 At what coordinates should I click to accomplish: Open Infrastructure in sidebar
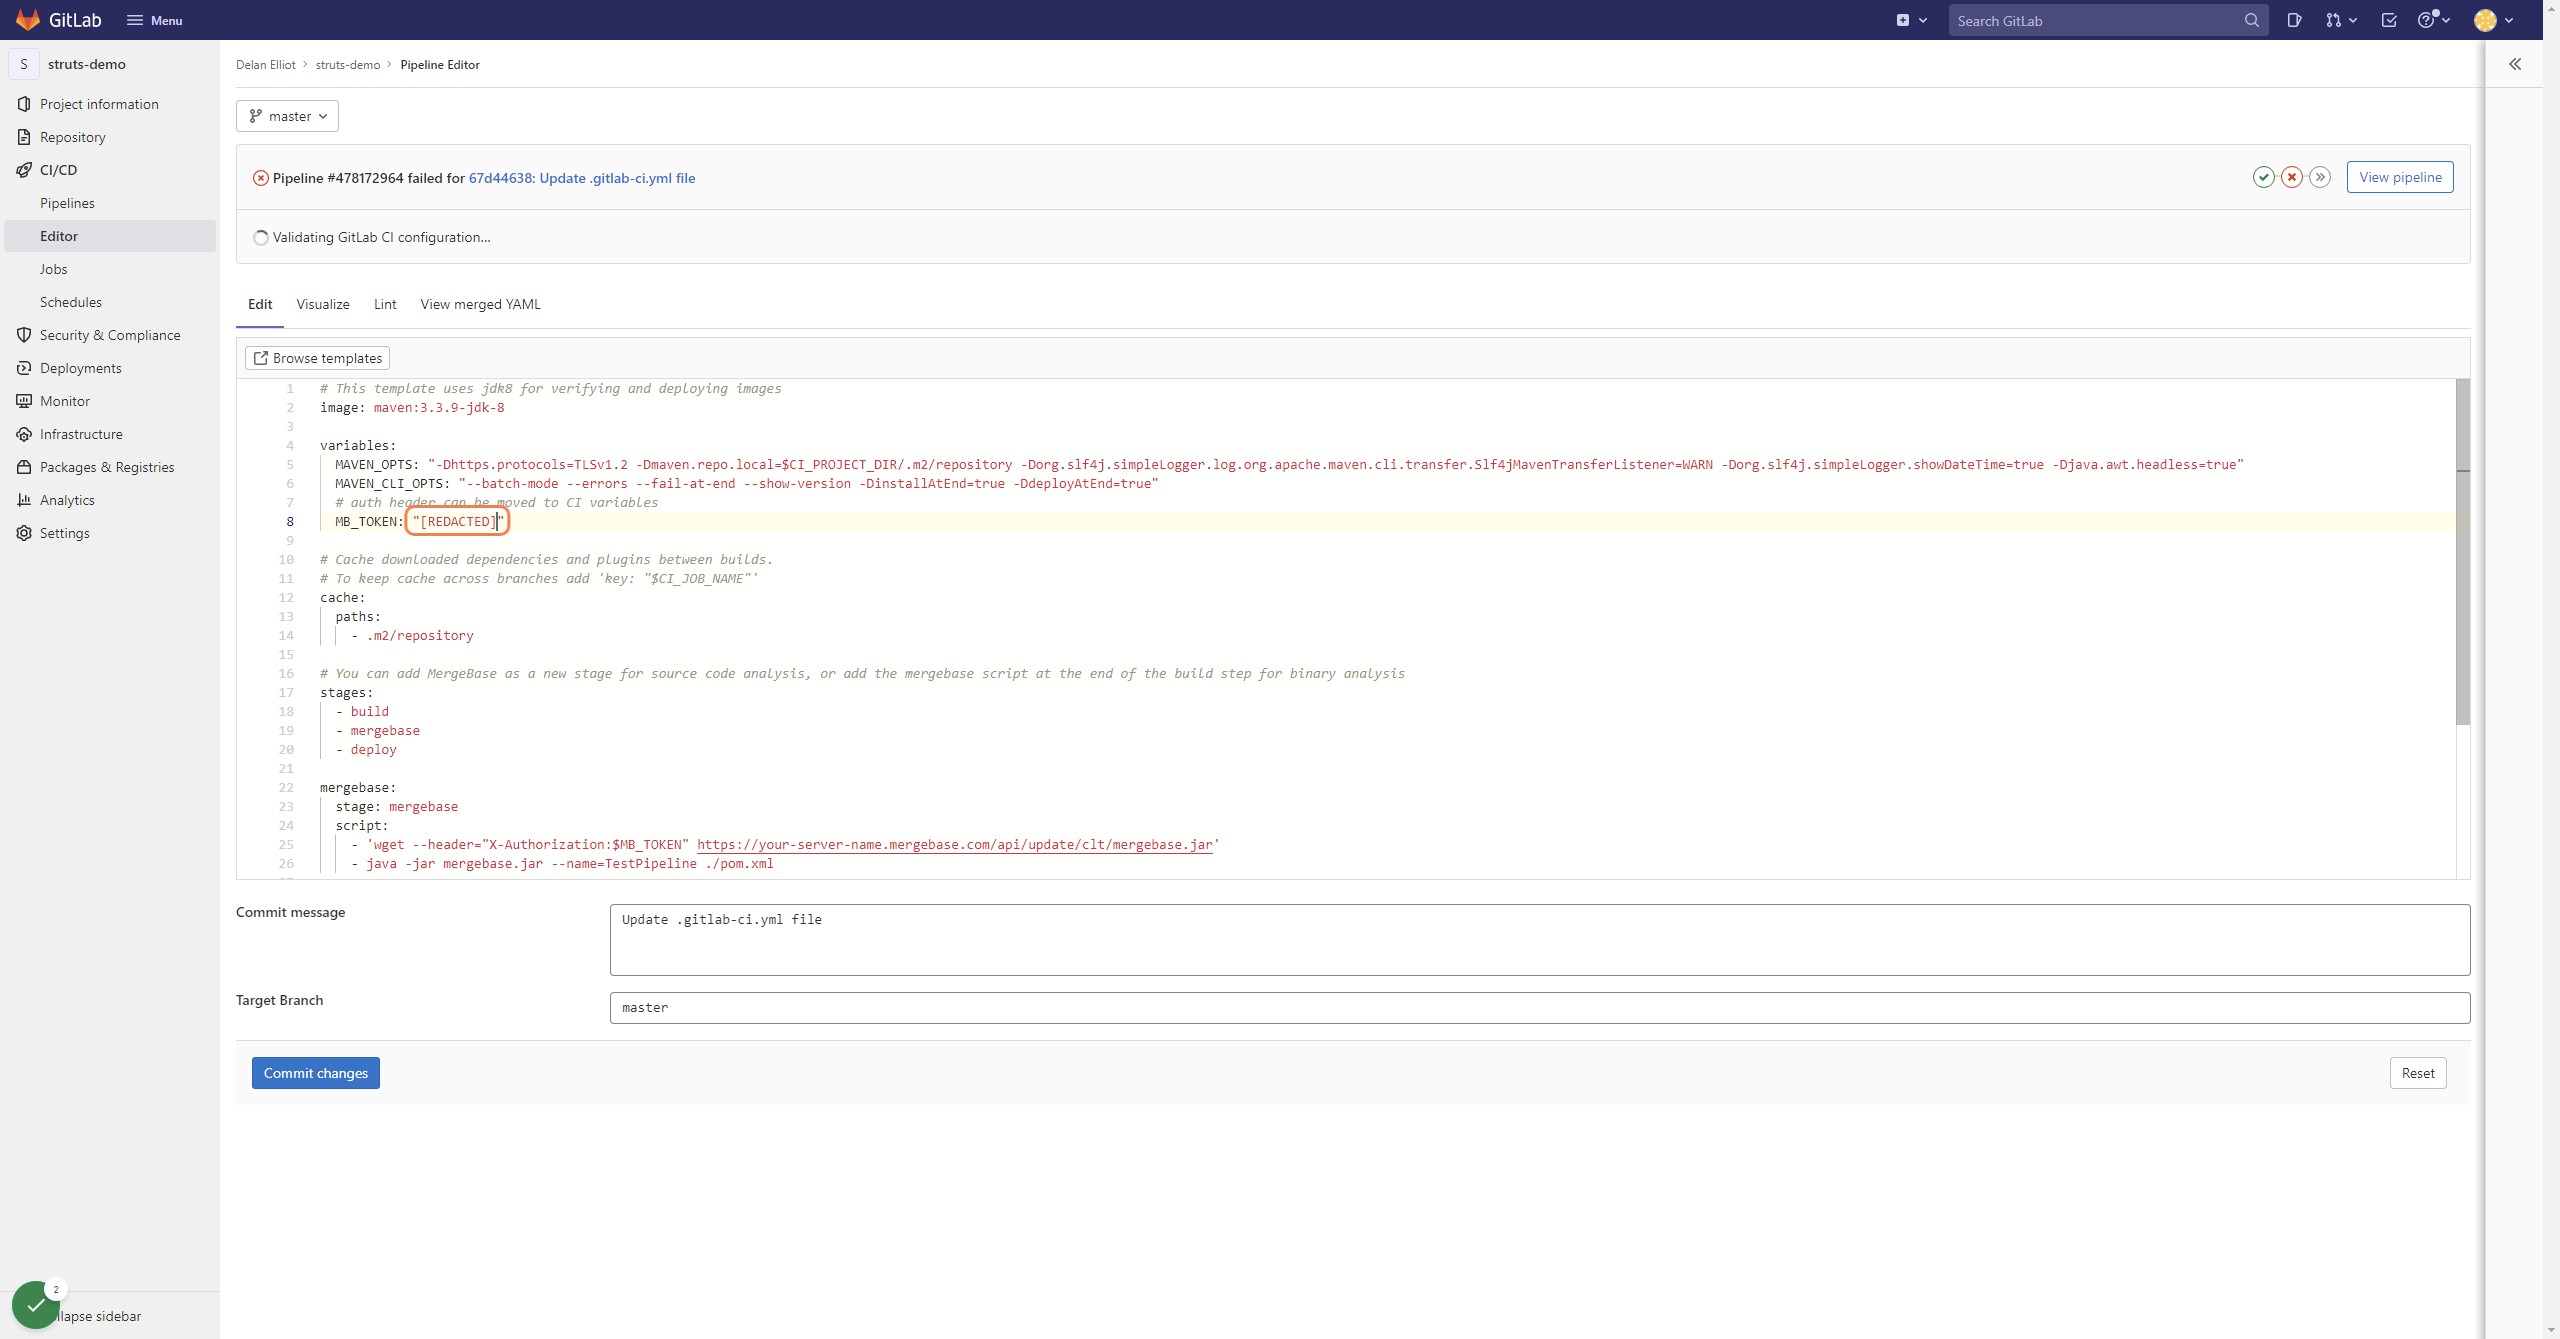tap(110, 434)
